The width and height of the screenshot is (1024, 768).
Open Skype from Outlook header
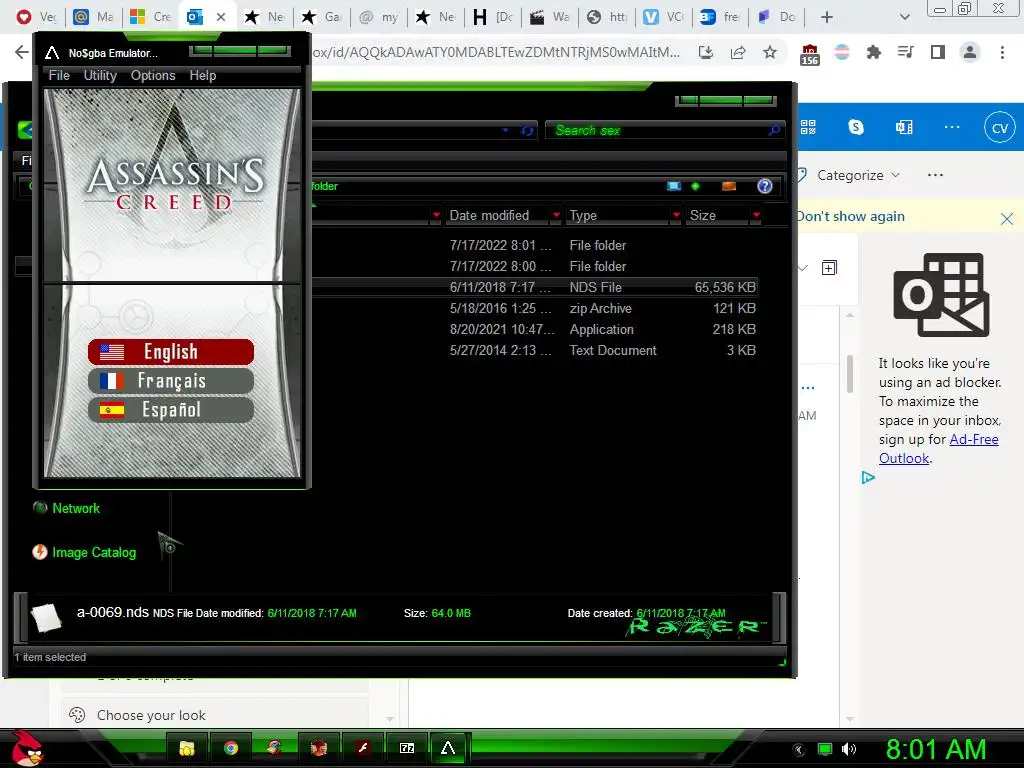pyautogui.click(x=856, y=127)
